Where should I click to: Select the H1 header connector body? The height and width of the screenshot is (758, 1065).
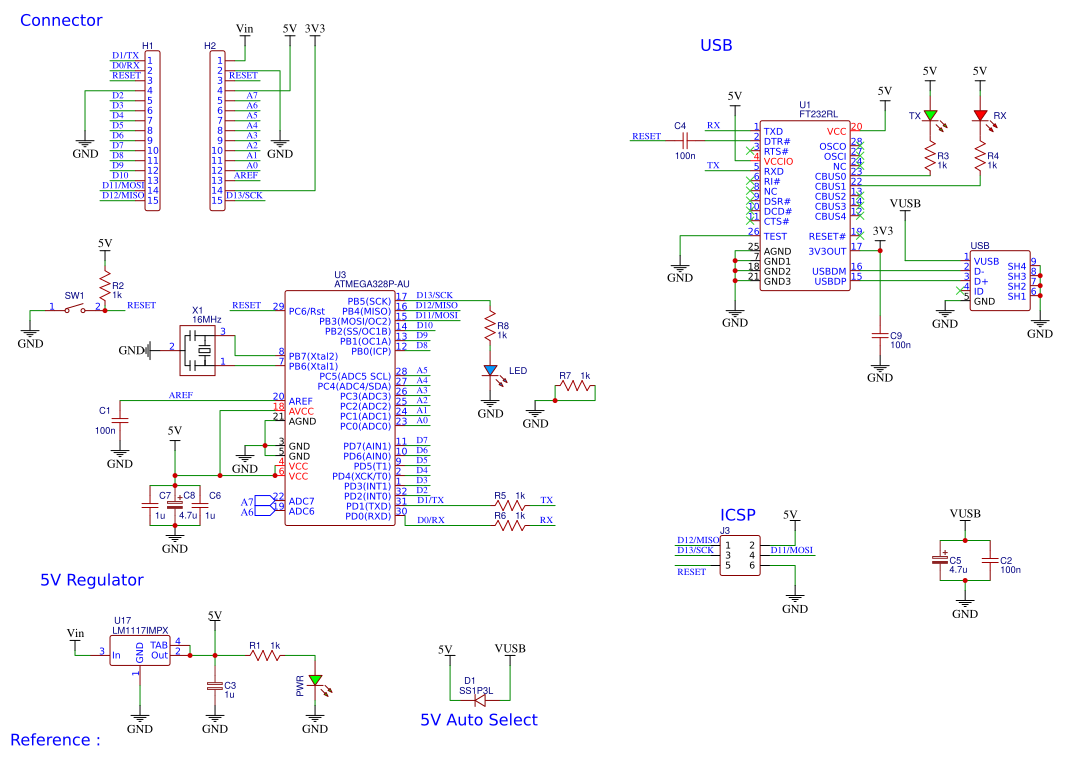(152, 130)
